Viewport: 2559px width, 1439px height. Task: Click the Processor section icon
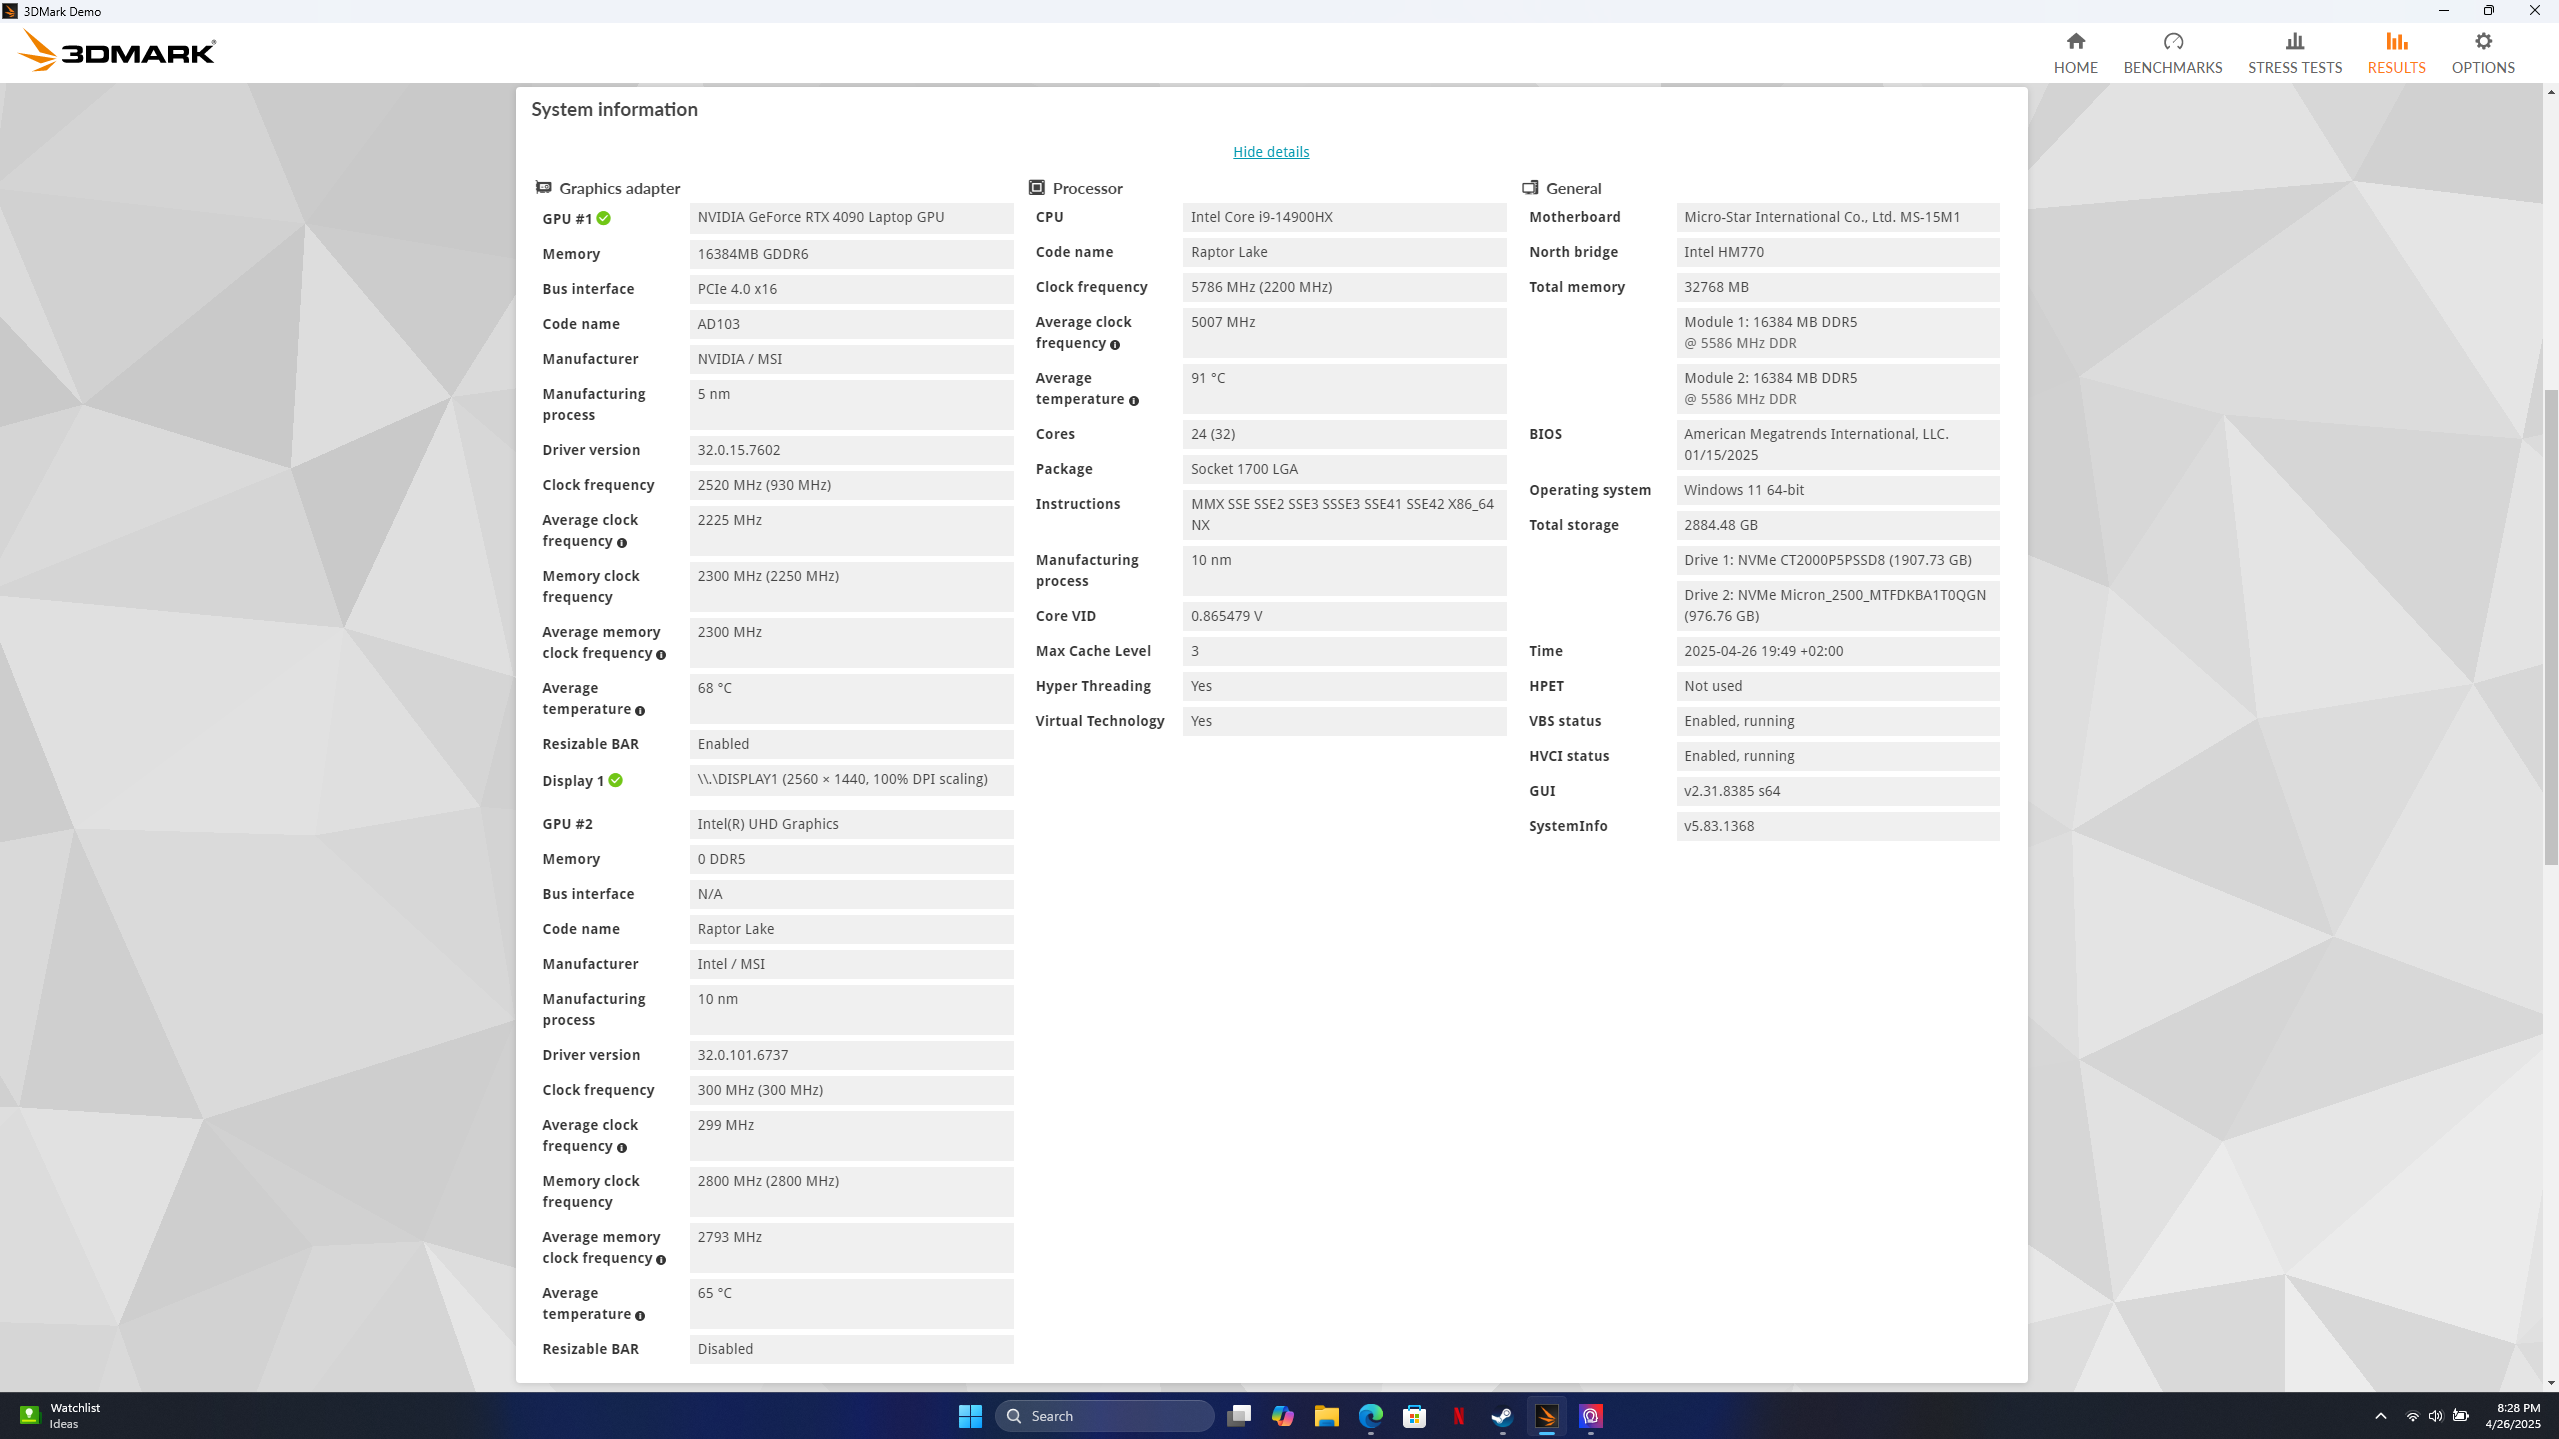[1036, 187]
